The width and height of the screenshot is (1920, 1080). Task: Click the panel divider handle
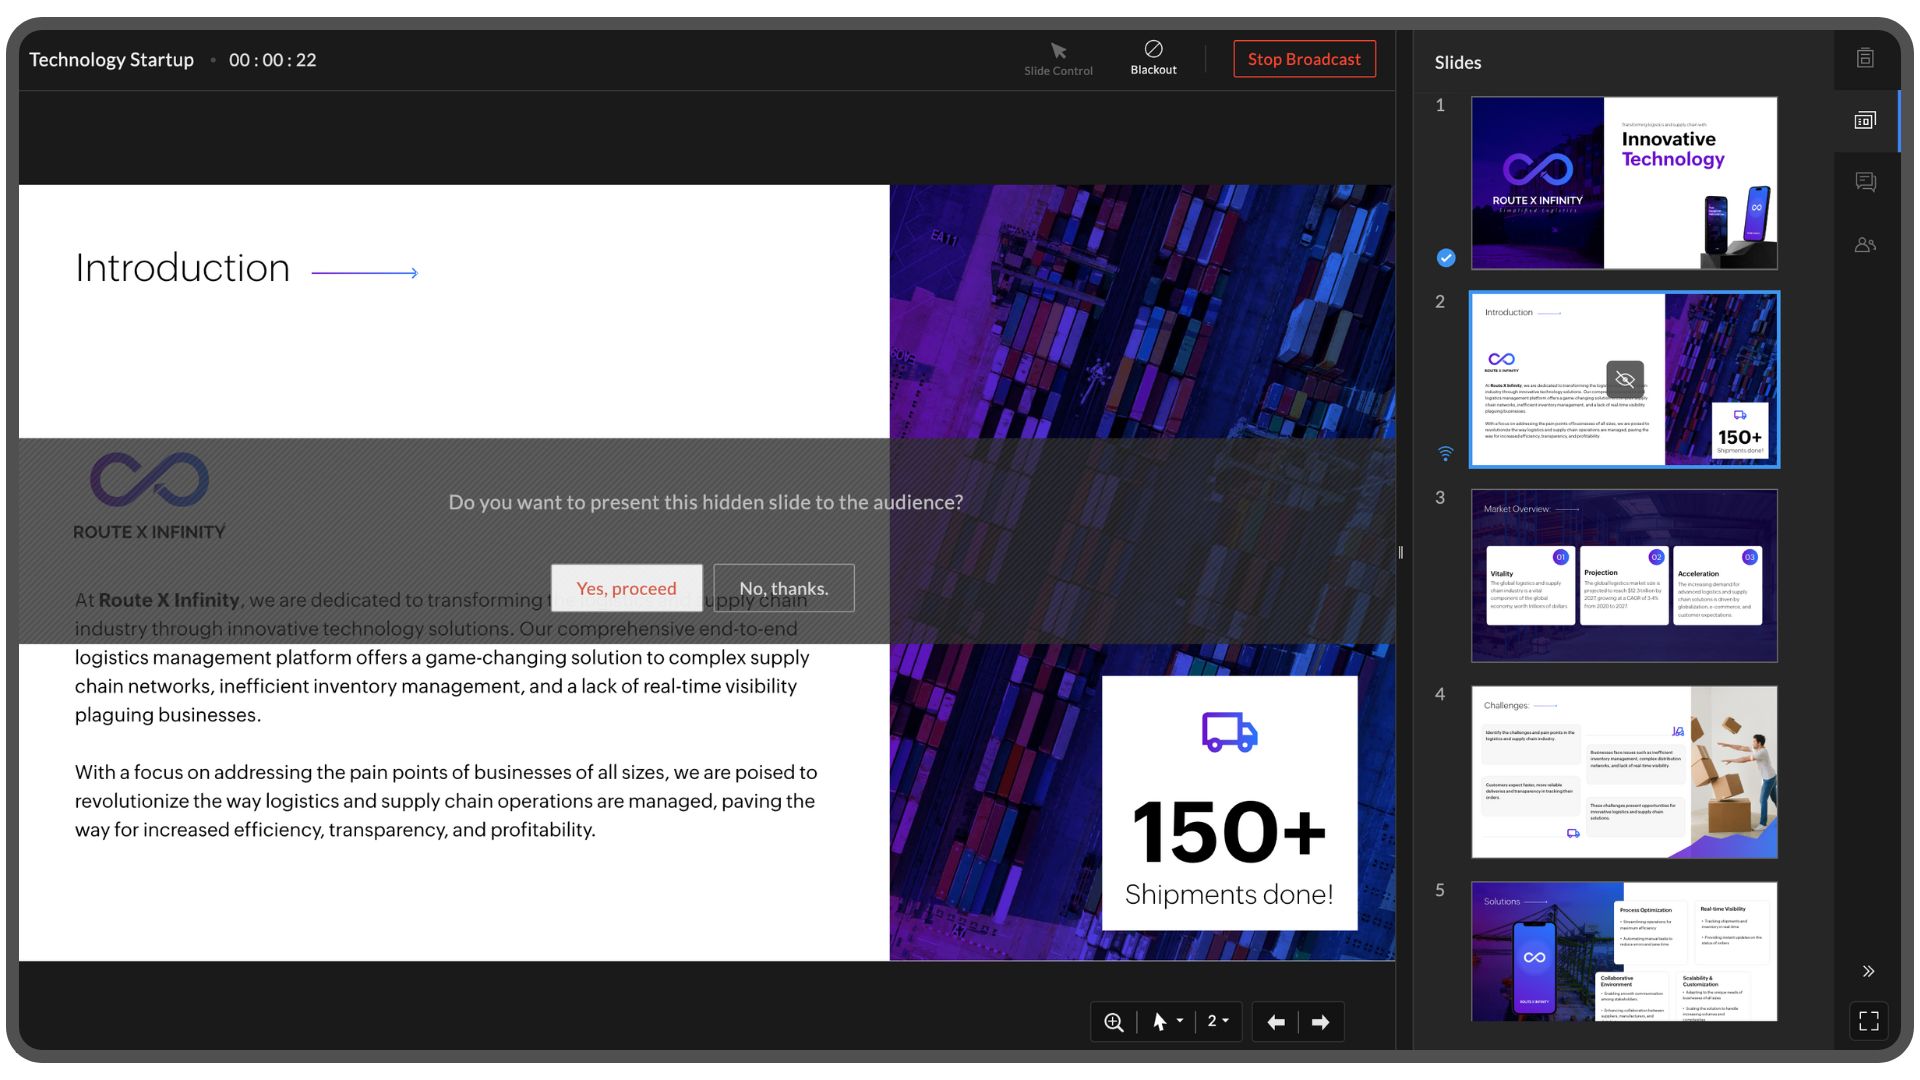pyautogui.click(x=1401, y=552)
